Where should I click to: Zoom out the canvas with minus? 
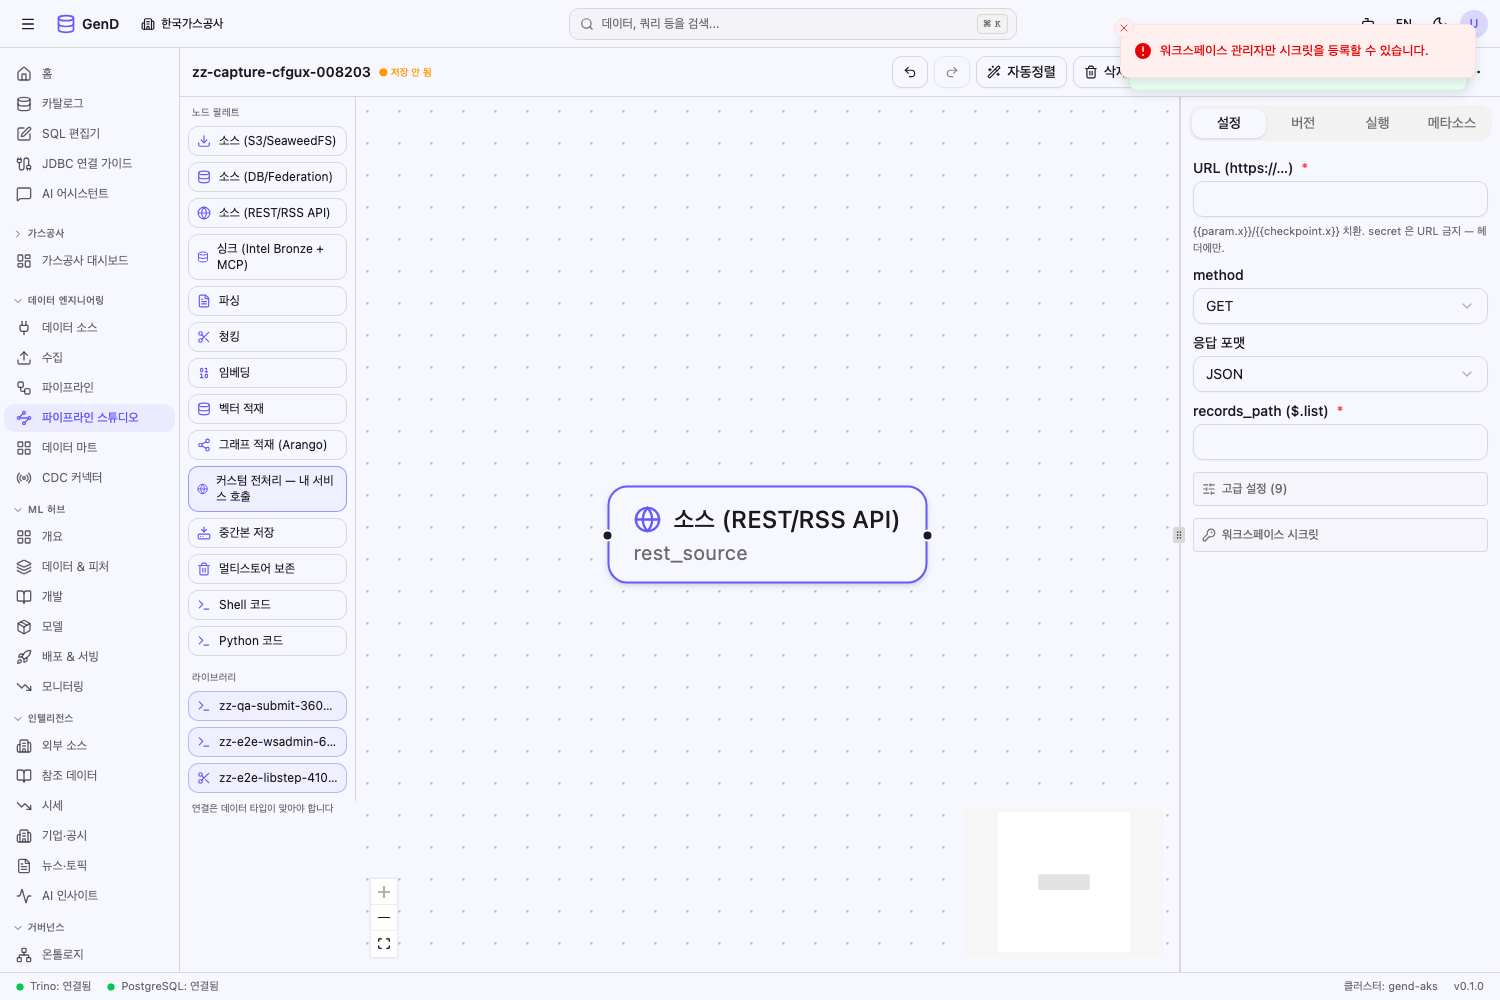tap(384, 918)
